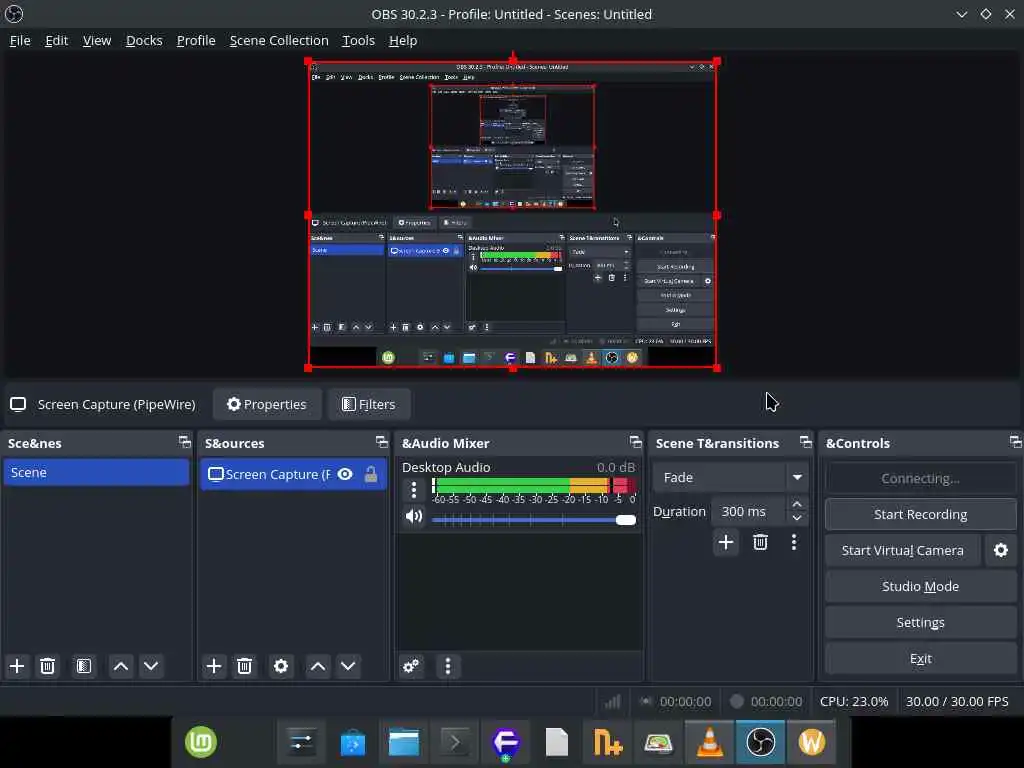Launch VLC from the taskbar
Image resolution: width=1024 pixels, height=768 pixels.
pos(710,742)
